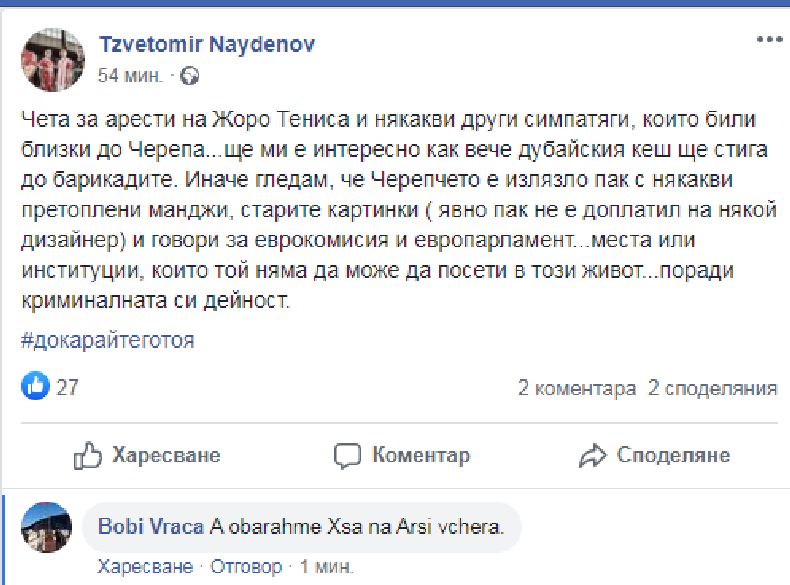
Task: Open the 2 коментара link
Action: 576,388
